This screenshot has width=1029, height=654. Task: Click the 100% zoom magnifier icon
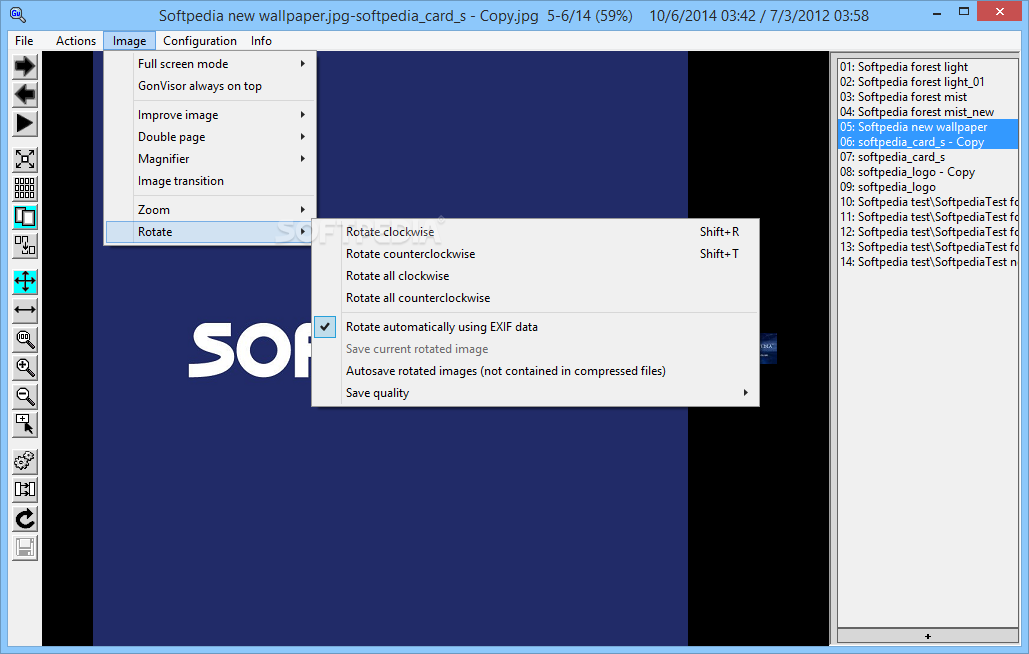[25, 339]
